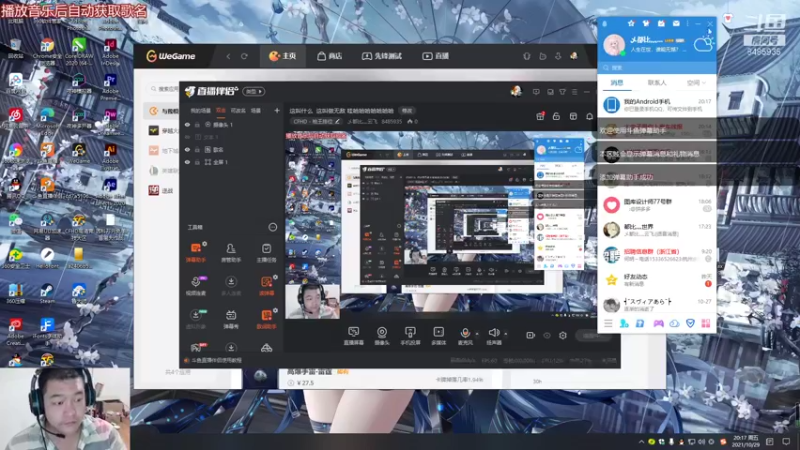Mute the 扬声器 speaker
This screenshot has height=450, width=800.
[494, 336]
